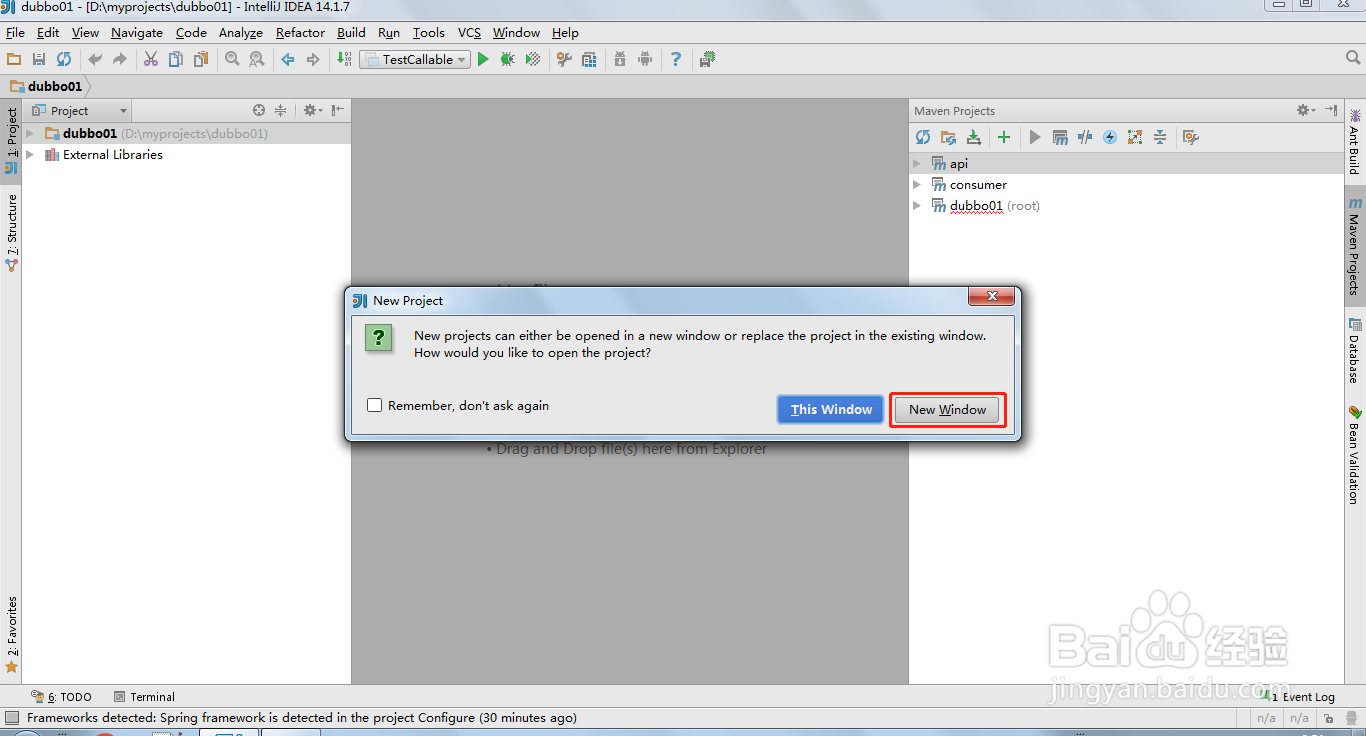
Task: Click the Forward navigation arrow
Action: click(x=313, y=60)
